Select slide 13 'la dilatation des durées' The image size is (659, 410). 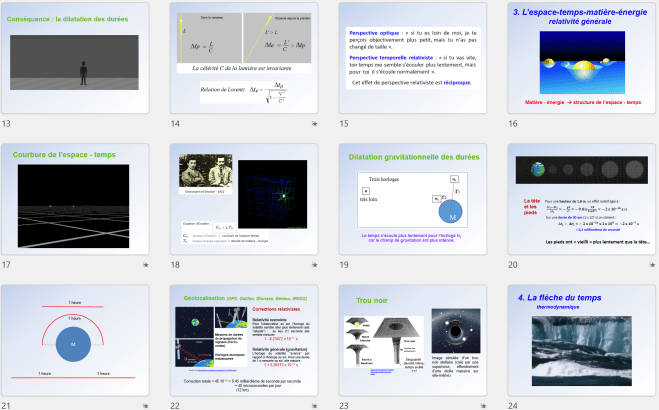click(77, 58)
